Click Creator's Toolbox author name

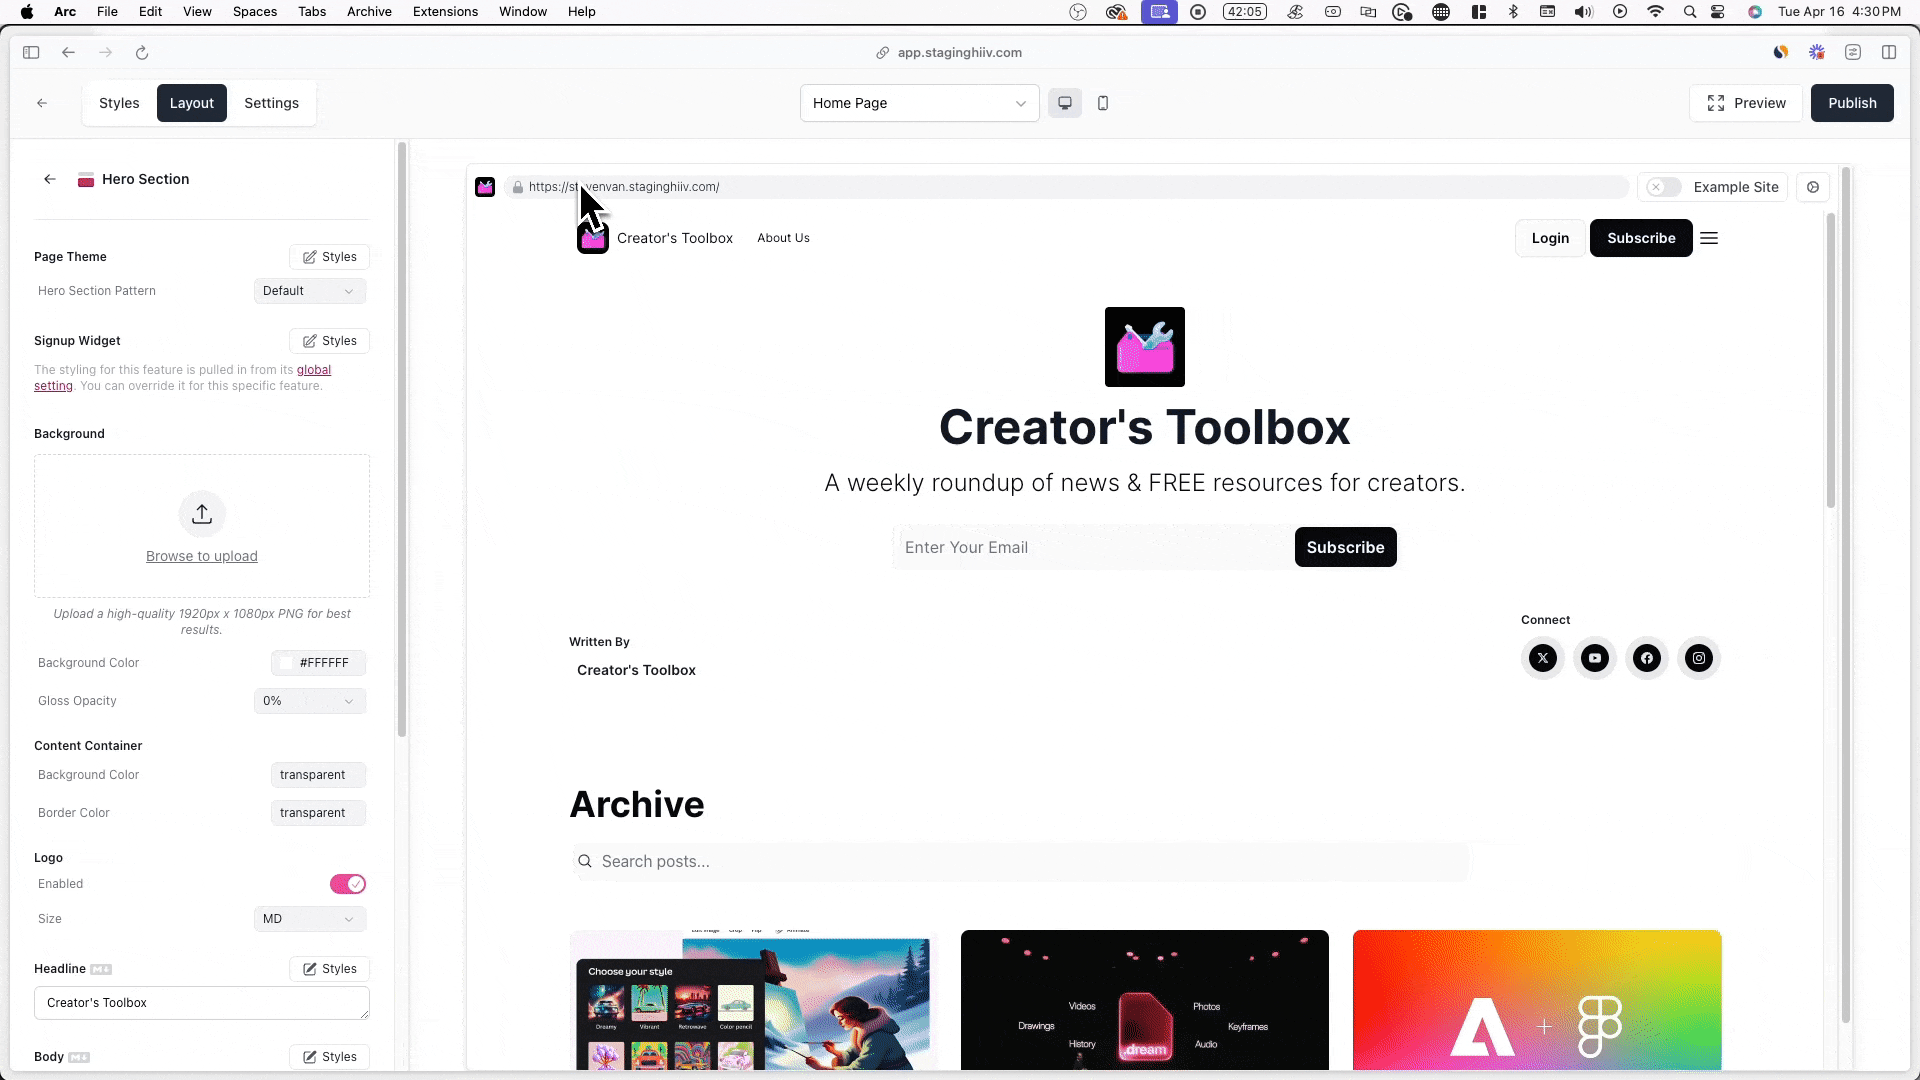636,670
